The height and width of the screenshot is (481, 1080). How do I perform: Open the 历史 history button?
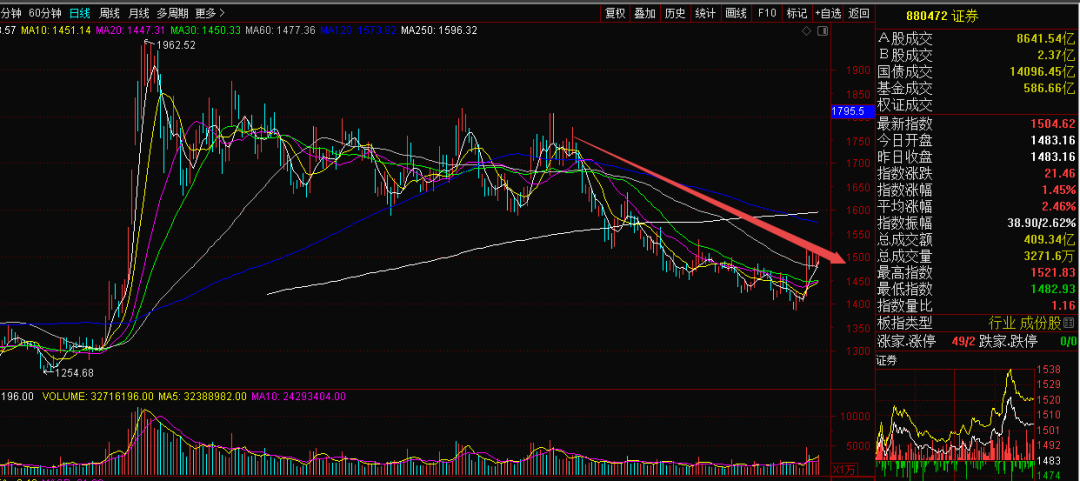[676, 12]
